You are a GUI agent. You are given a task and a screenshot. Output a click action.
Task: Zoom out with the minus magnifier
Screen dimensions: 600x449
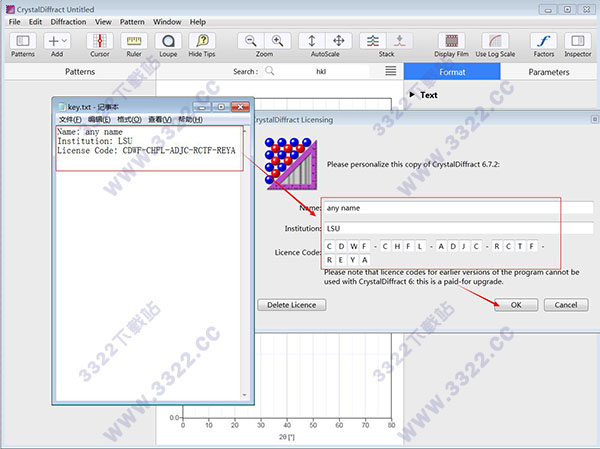click(251, 41)
